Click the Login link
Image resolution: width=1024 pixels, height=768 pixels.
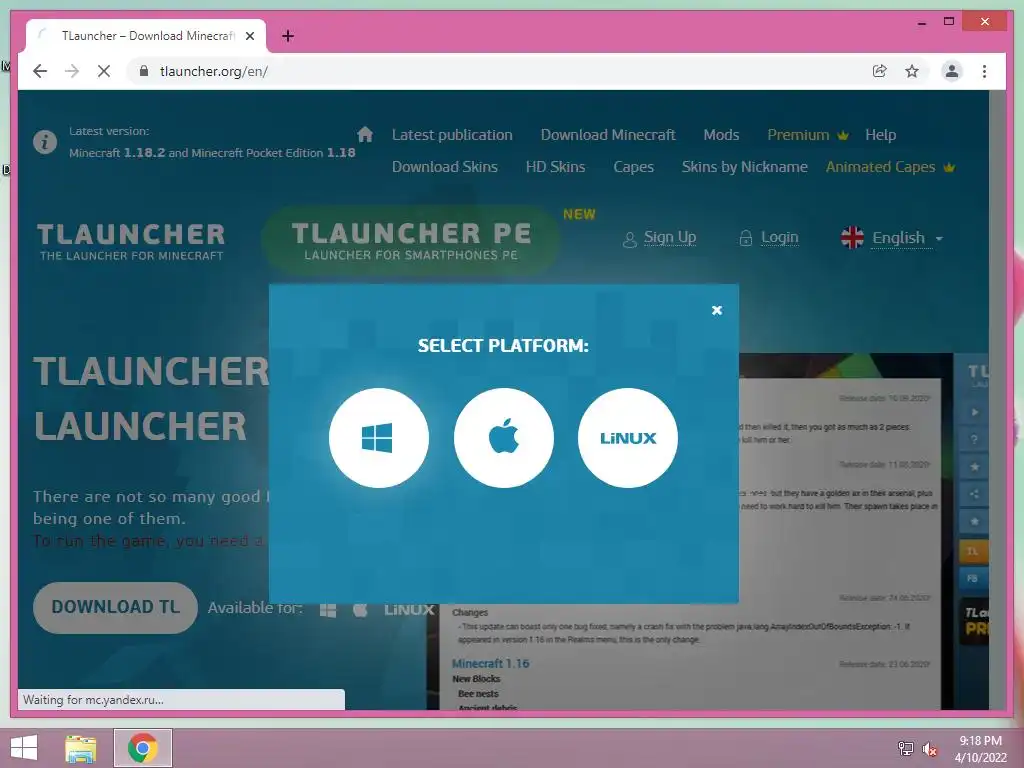(769, 238)
